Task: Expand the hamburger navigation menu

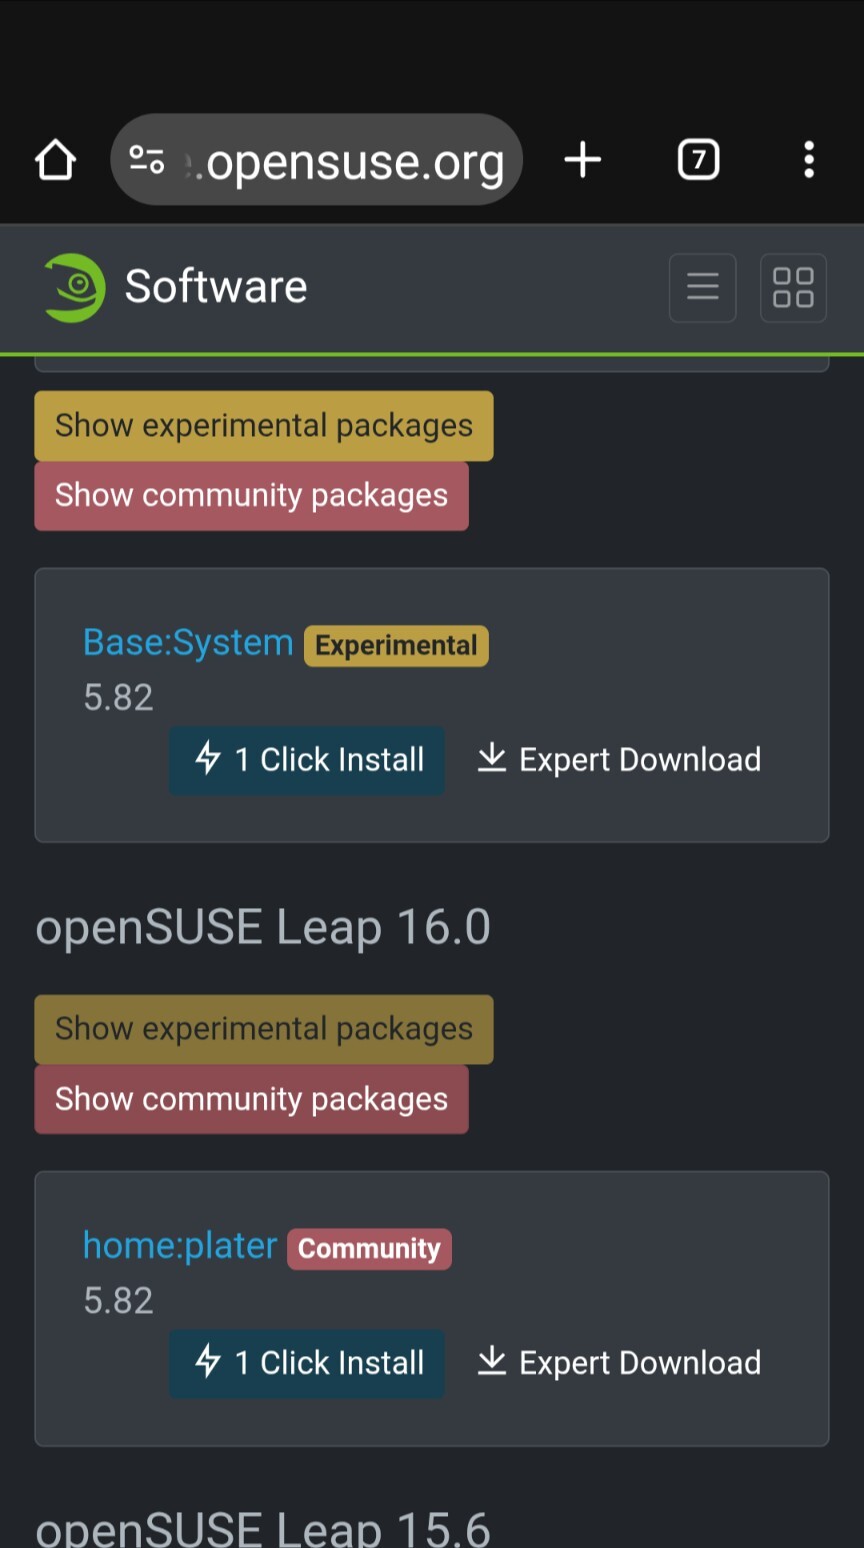Action: click(702, 288)
